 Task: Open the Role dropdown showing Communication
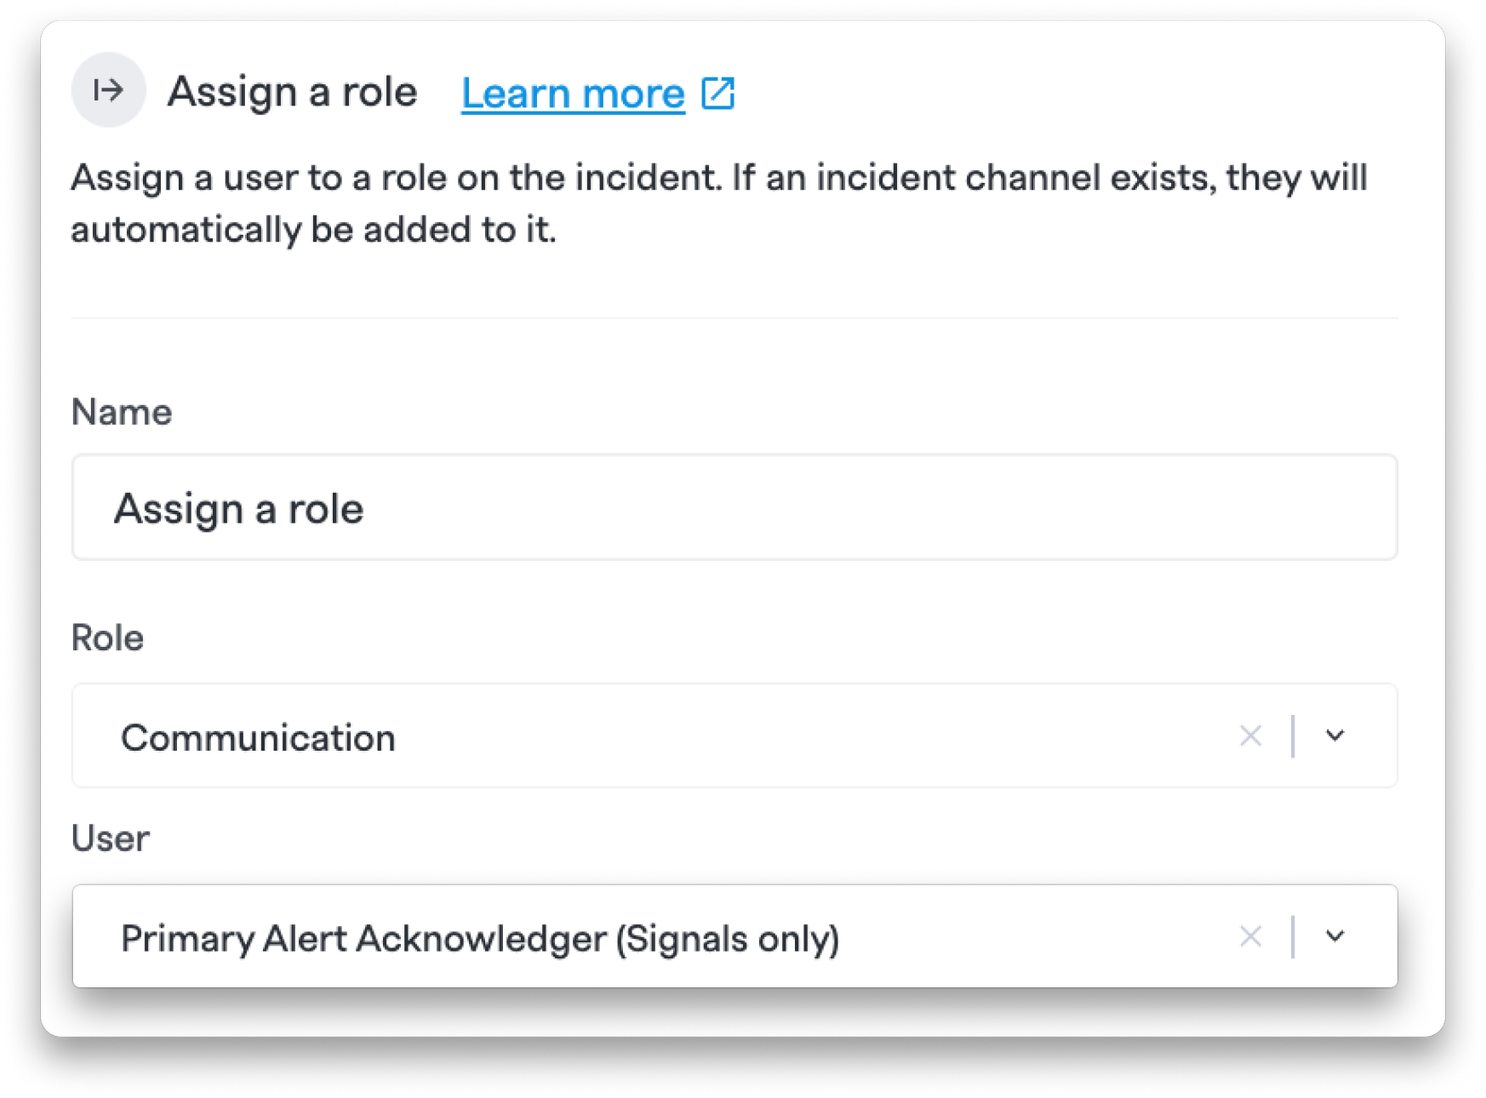tap(734, 736)
